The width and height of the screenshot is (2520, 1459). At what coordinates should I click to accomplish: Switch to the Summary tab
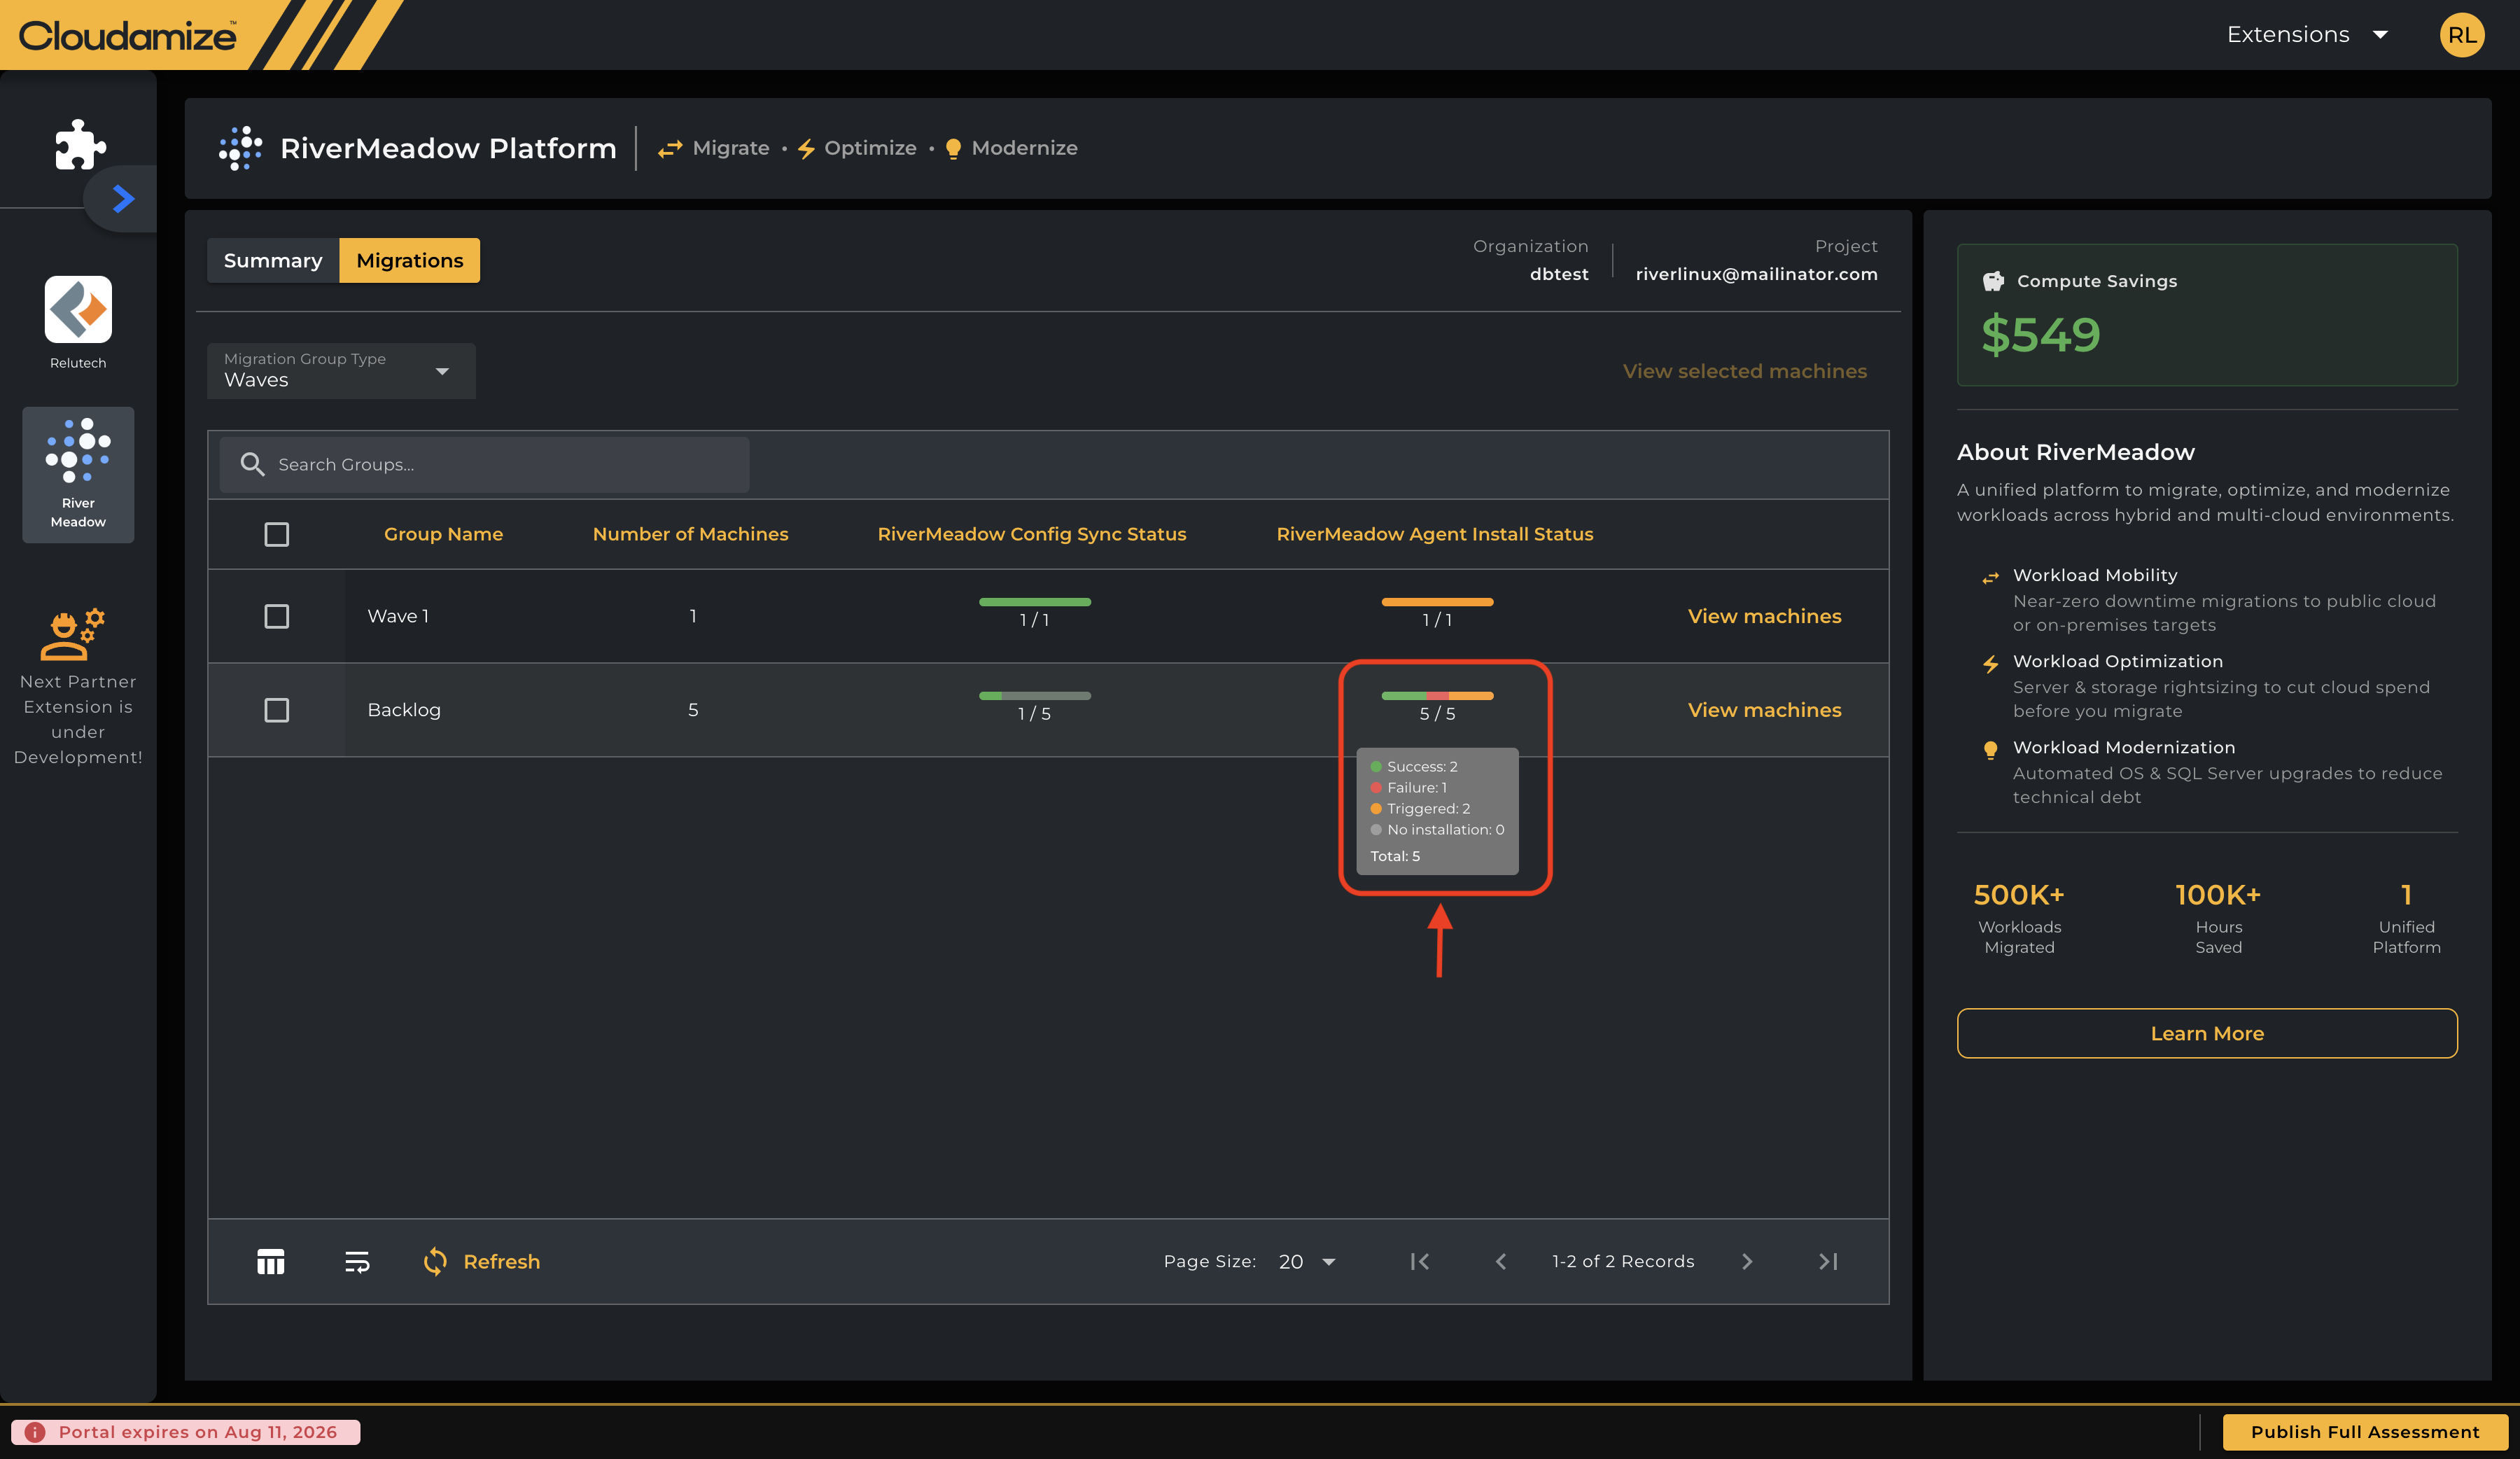pos(273,260)
